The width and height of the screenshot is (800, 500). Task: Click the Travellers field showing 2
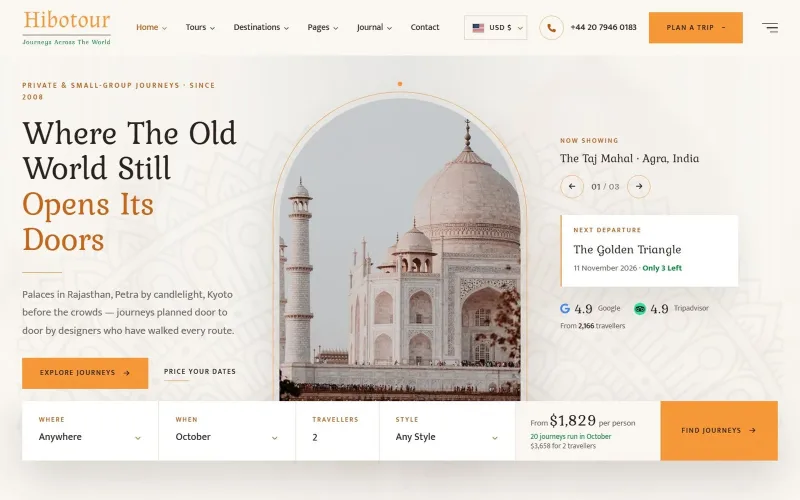pos(337,431)
